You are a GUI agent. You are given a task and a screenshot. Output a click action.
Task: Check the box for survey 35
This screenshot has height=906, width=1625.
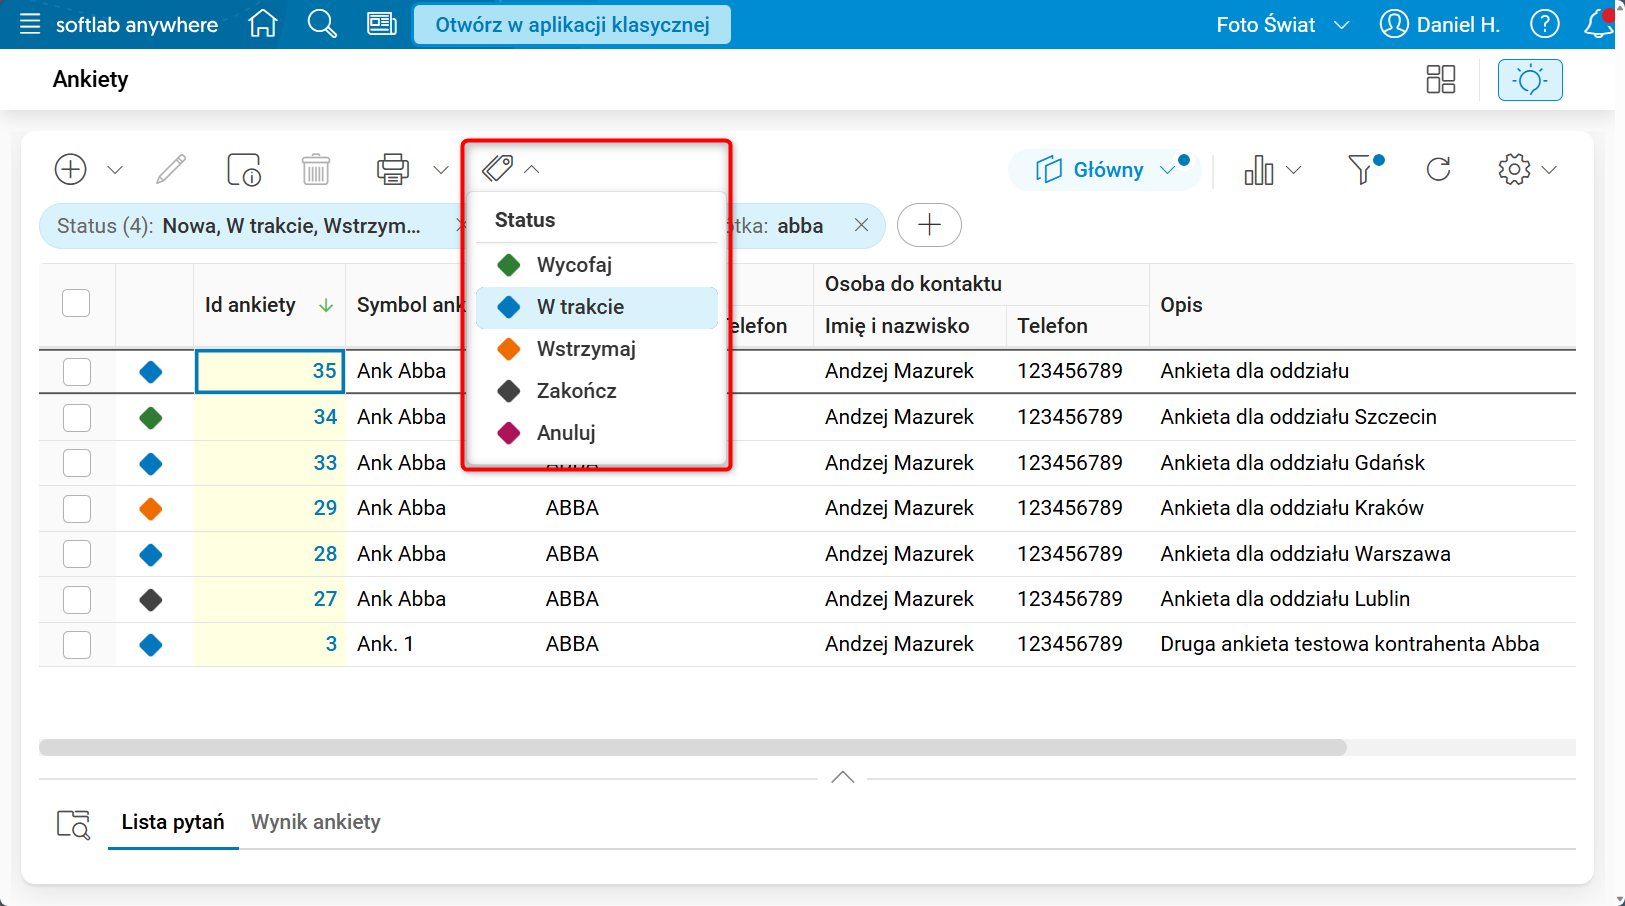tap(77, 372)
